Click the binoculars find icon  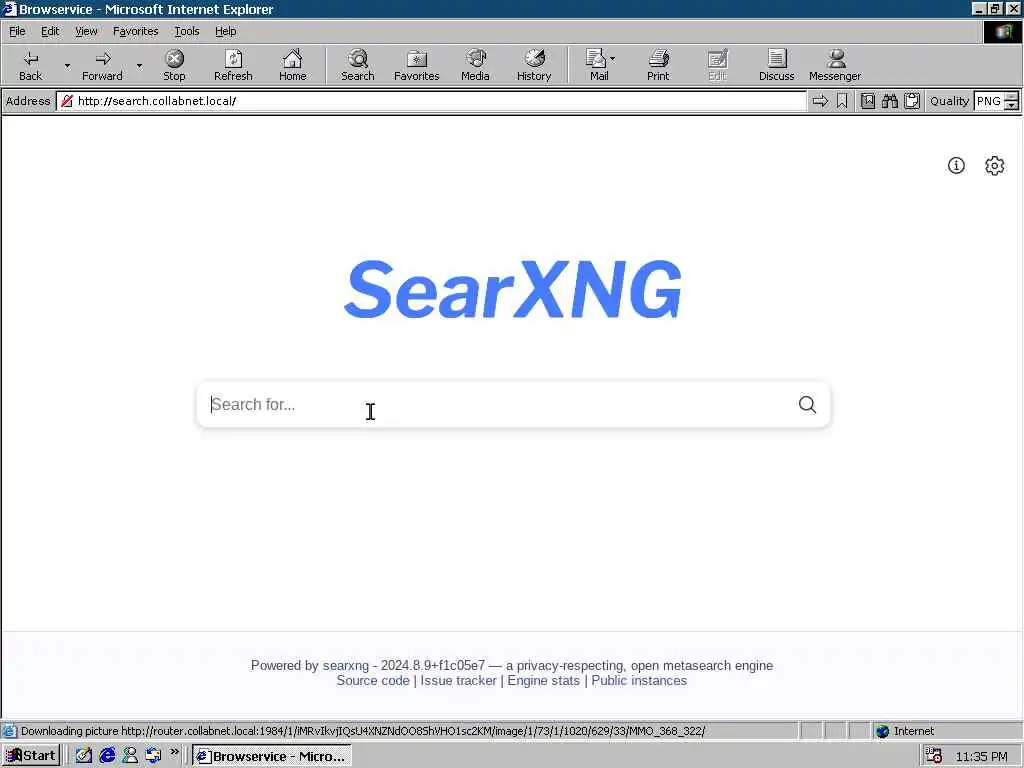(889, 101)
